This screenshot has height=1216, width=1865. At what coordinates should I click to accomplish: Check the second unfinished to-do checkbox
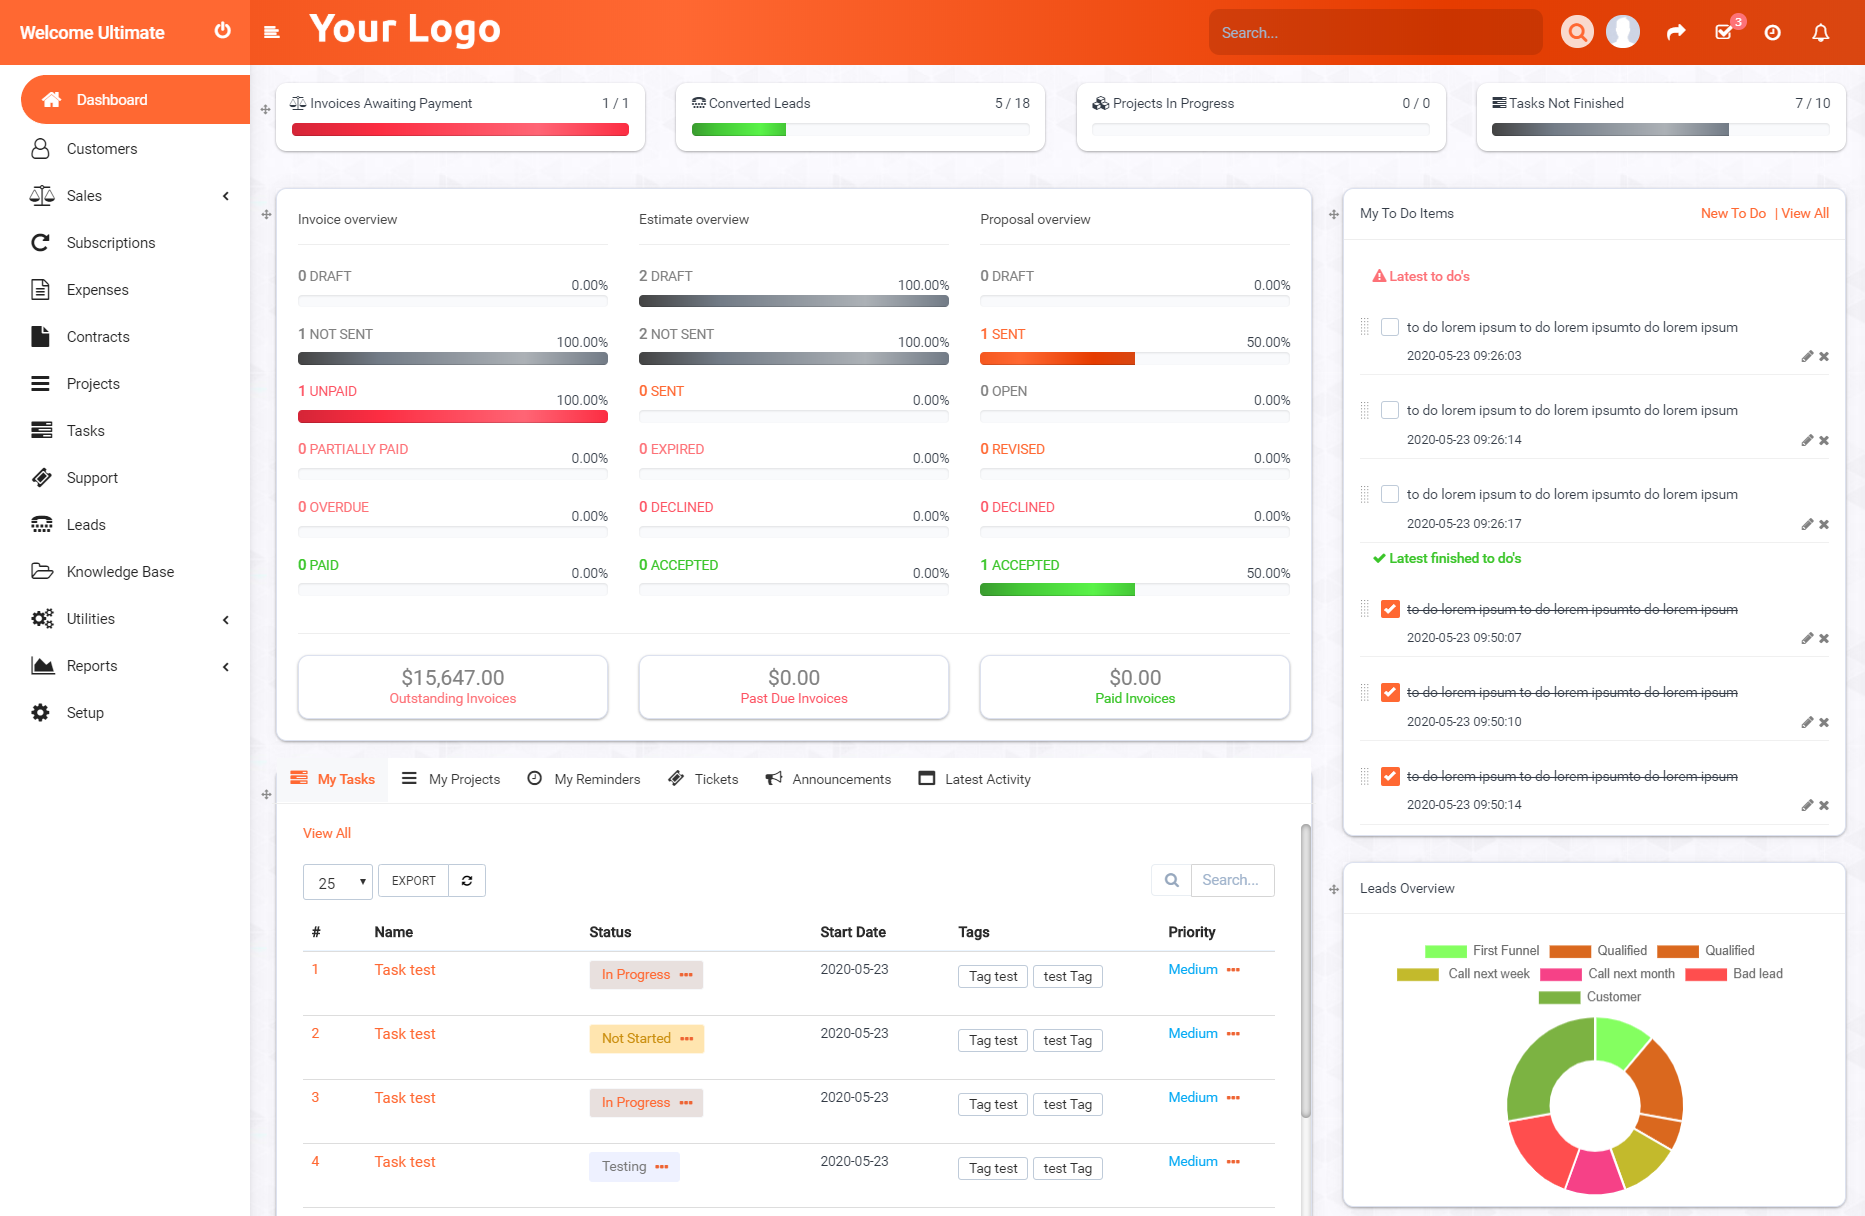(1390, 410)
